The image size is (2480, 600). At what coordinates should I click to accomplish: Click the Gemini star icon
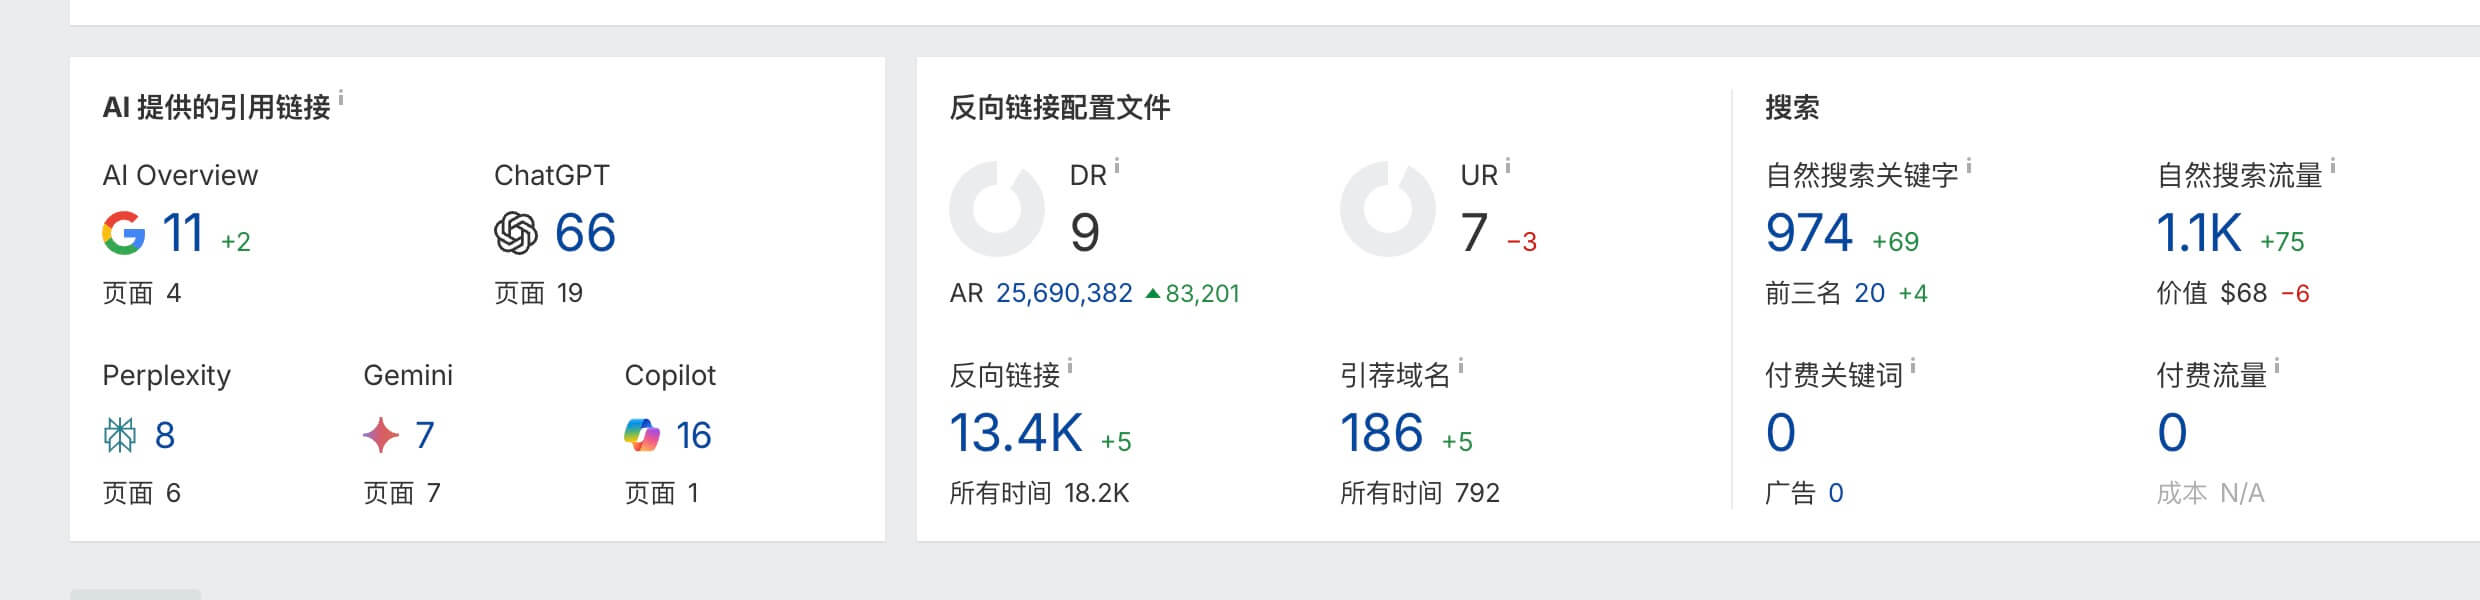(x=381, y=435)
